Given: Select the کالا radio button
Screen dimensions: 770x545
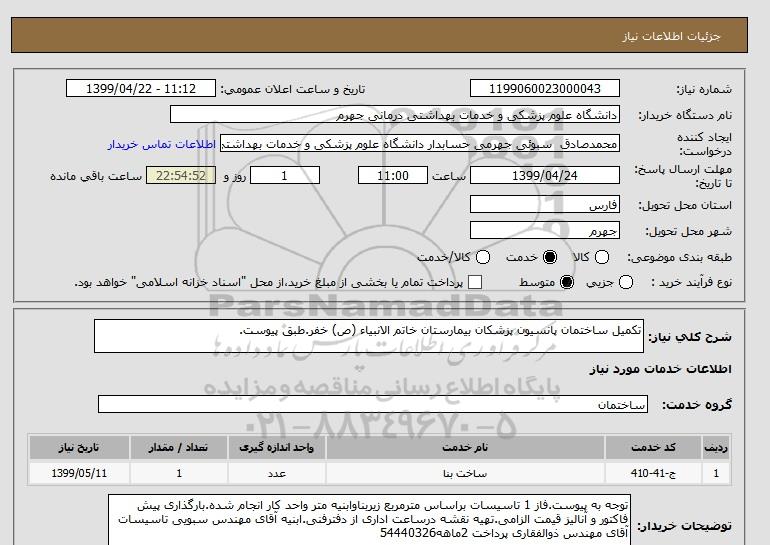Looking at the screenshot, I should [602, 257].
